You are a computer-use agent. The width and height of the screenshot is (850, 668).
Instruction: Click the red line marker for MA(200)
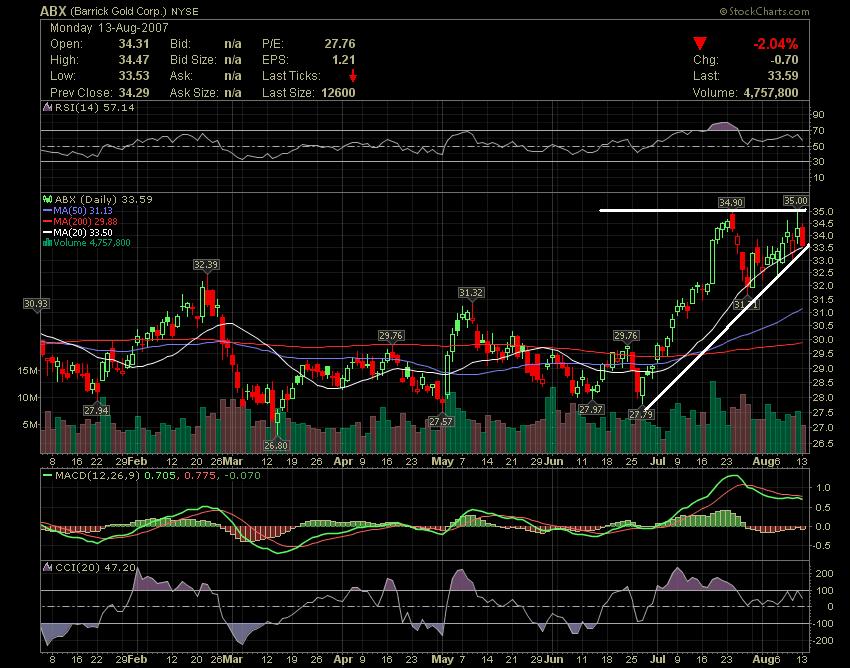tap(48, 222)
